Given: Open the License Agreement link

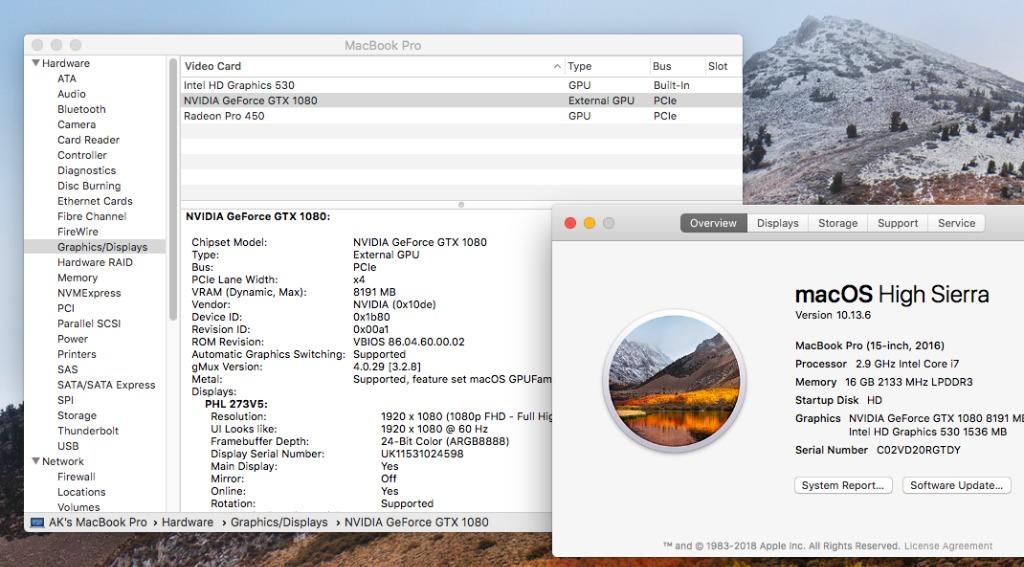Looking at the screenshot, I should tap(948, 545).
